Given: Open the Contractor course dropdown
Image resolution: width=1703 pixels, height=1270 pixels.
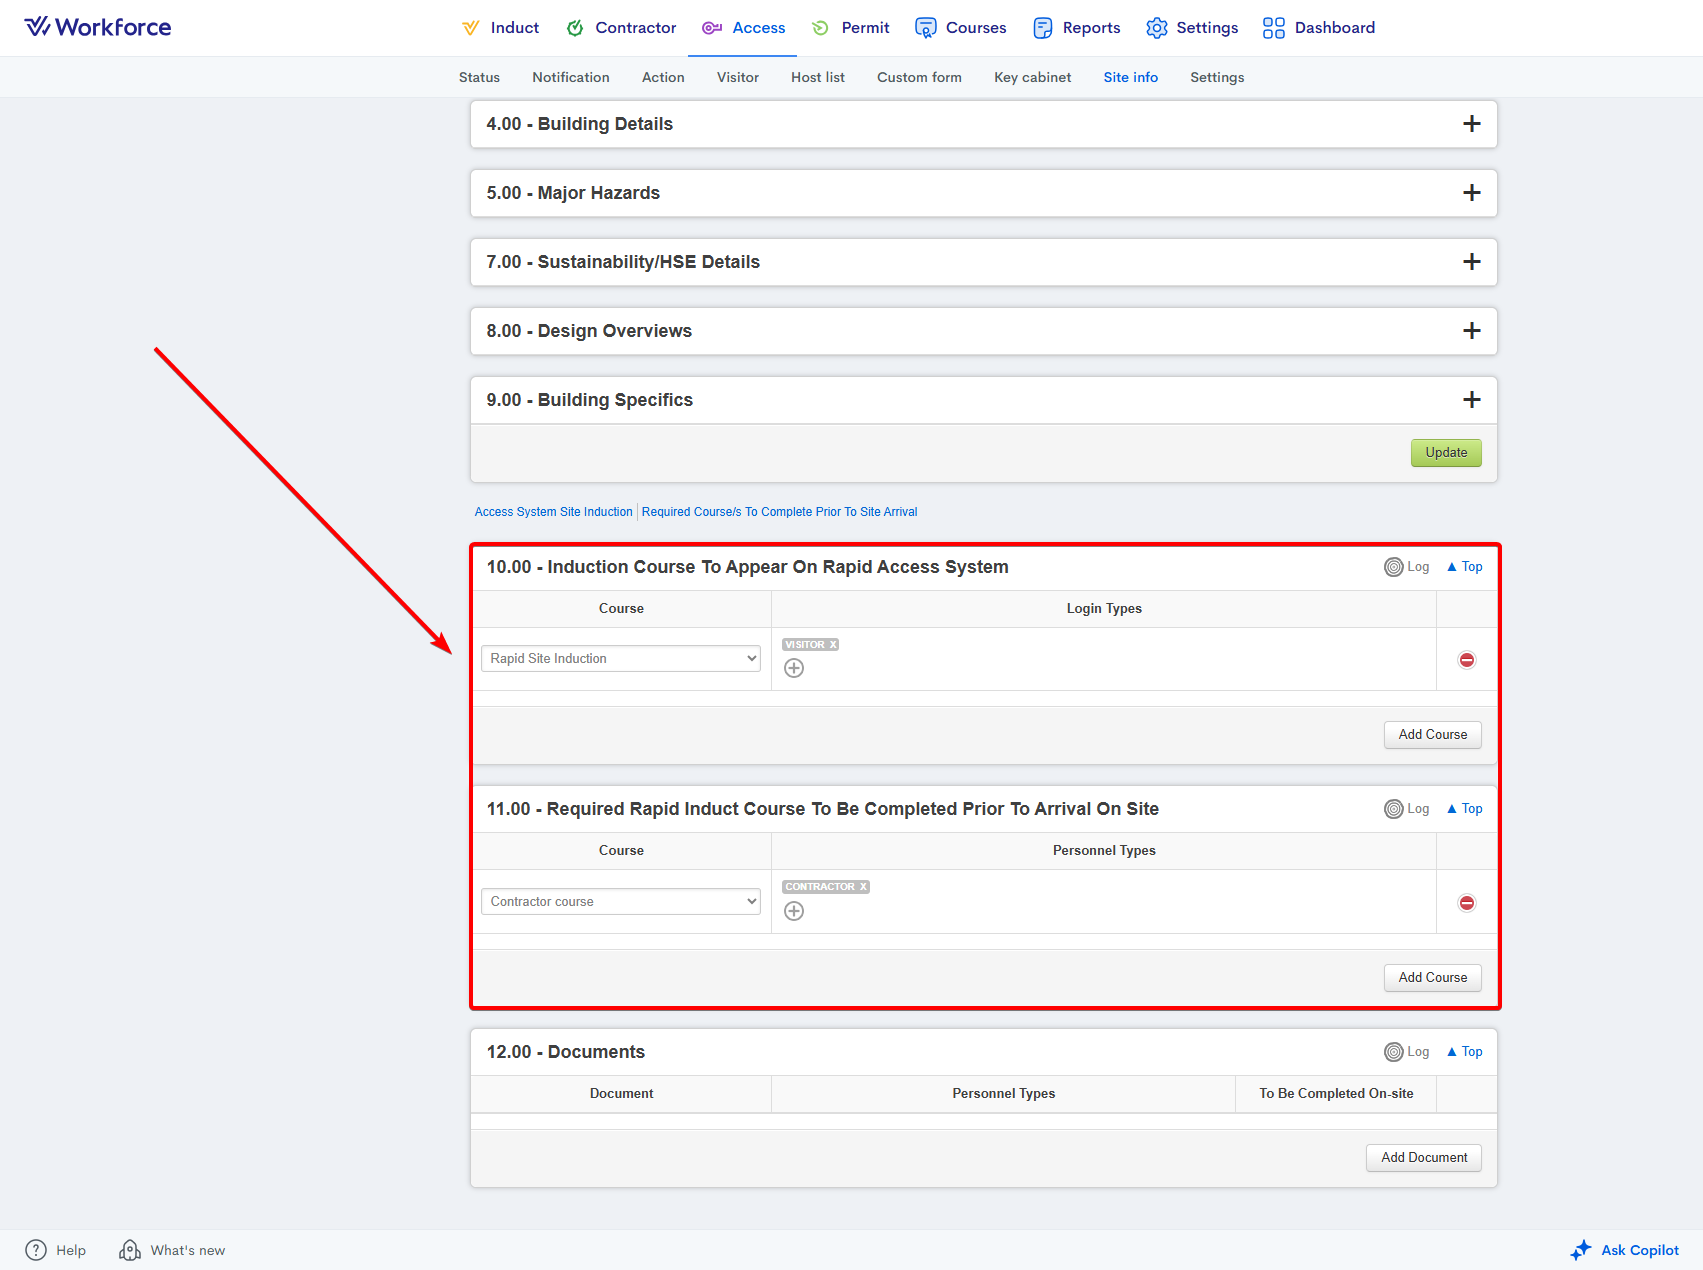Looking at the screenshot, I should pos(620,902).
